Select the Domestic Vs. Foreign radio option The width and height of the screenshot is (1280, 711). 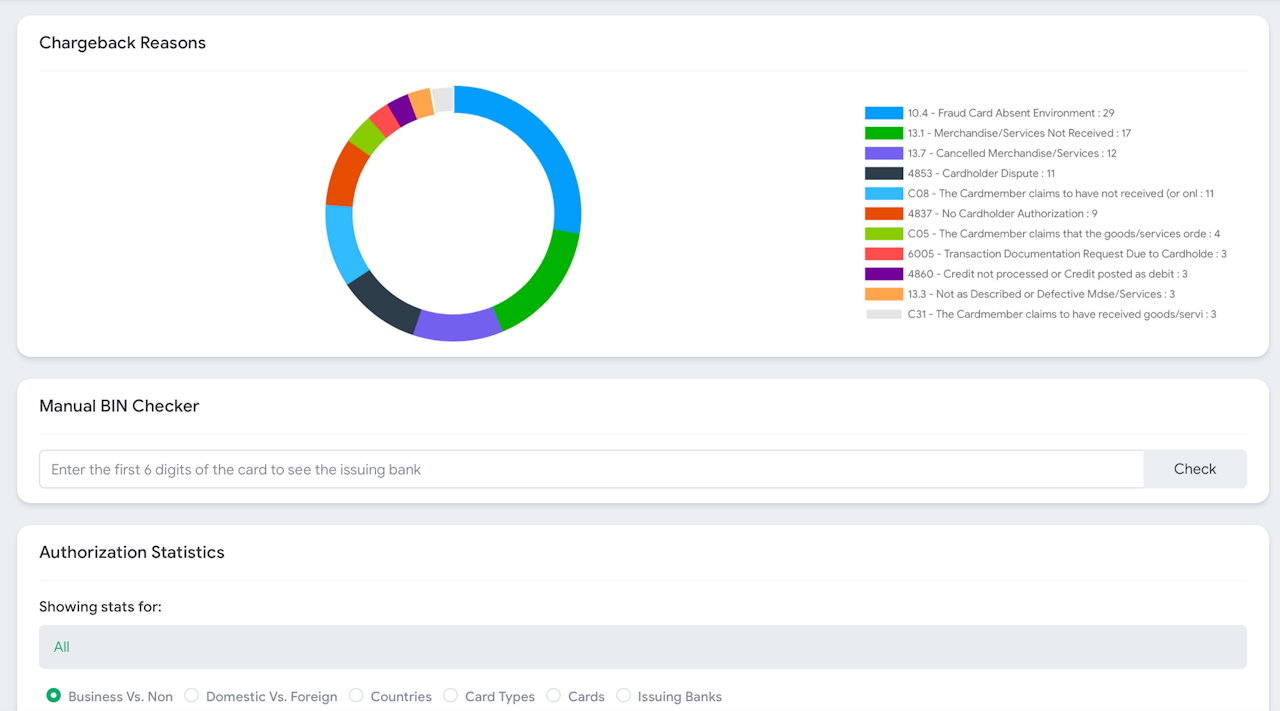[x=192, y=696]
